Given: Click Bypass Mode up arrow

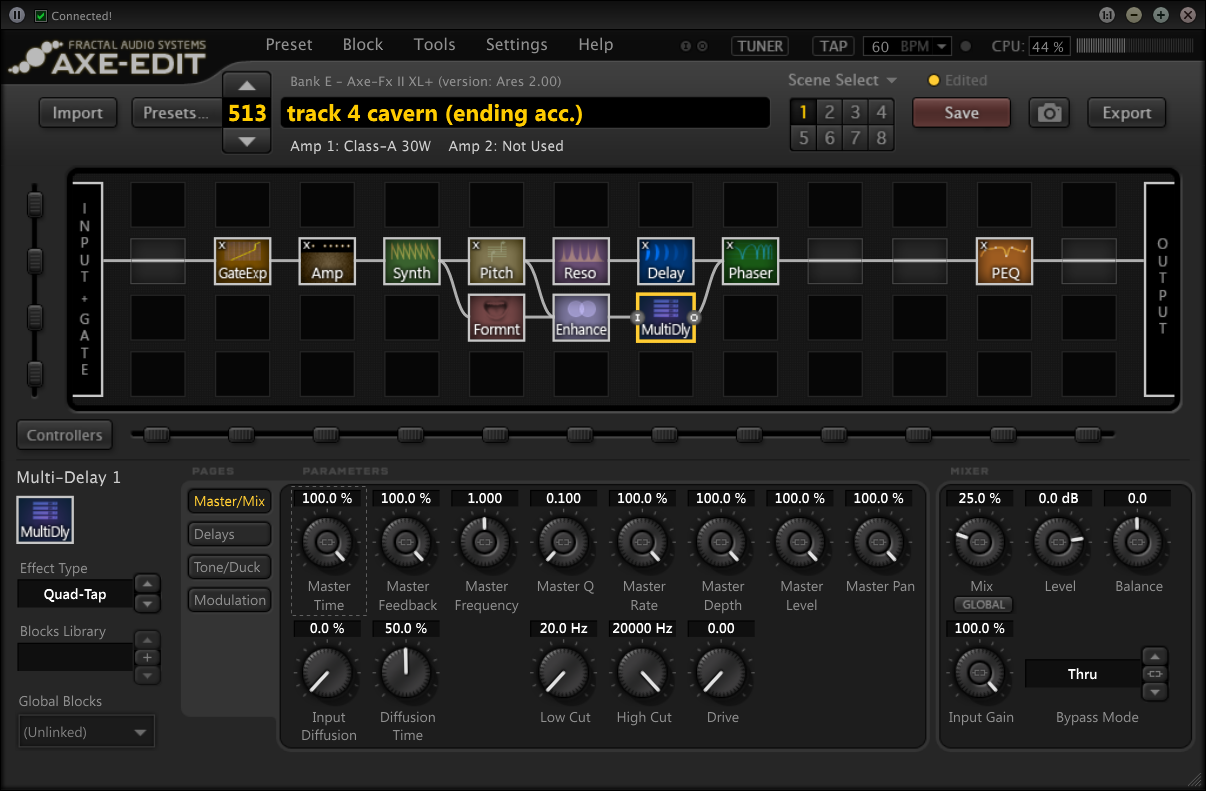Looking at the screenshot, I should coord(1155,657).
